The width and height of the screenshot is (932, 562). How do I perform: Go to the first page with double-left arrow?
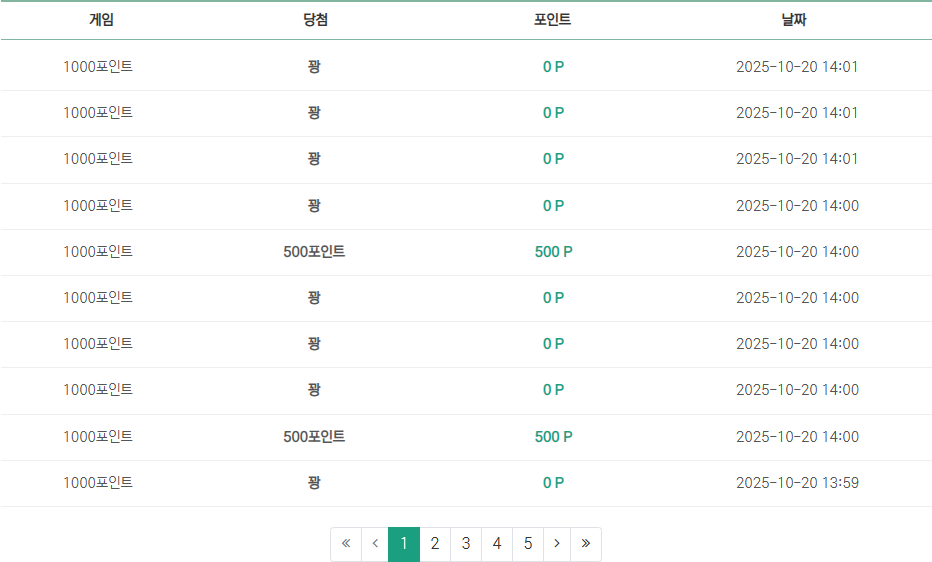(346, 544)
